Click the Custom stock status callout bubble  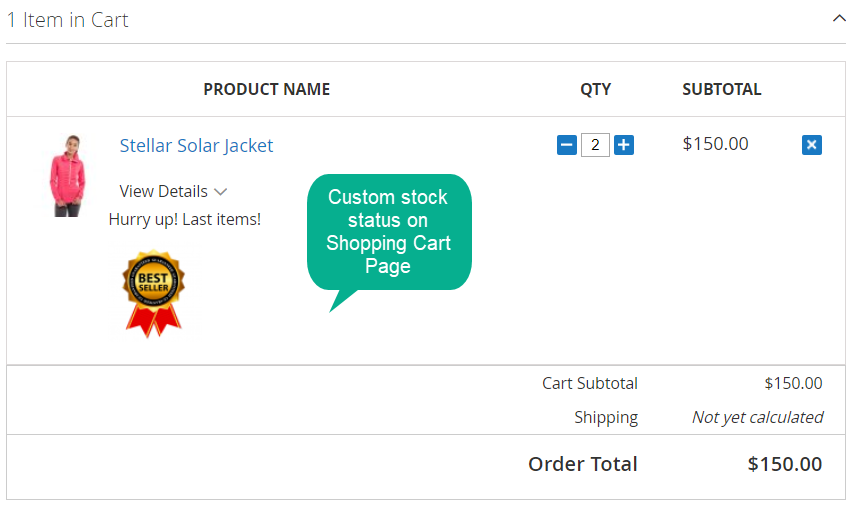click(x=389, y=232)
